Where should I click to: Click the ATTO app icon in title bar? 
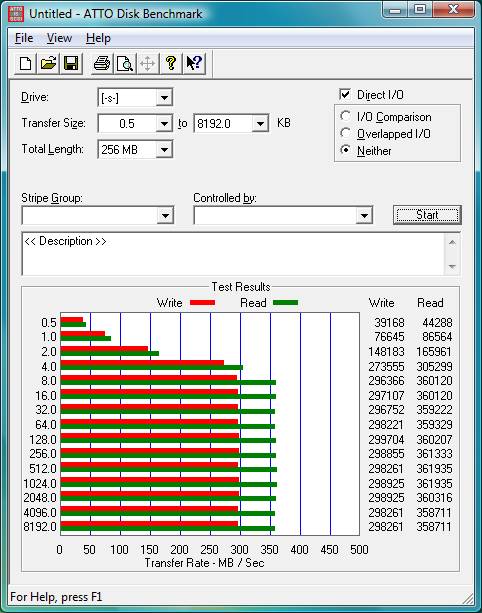pyautogui.click(x=16, y=14)
